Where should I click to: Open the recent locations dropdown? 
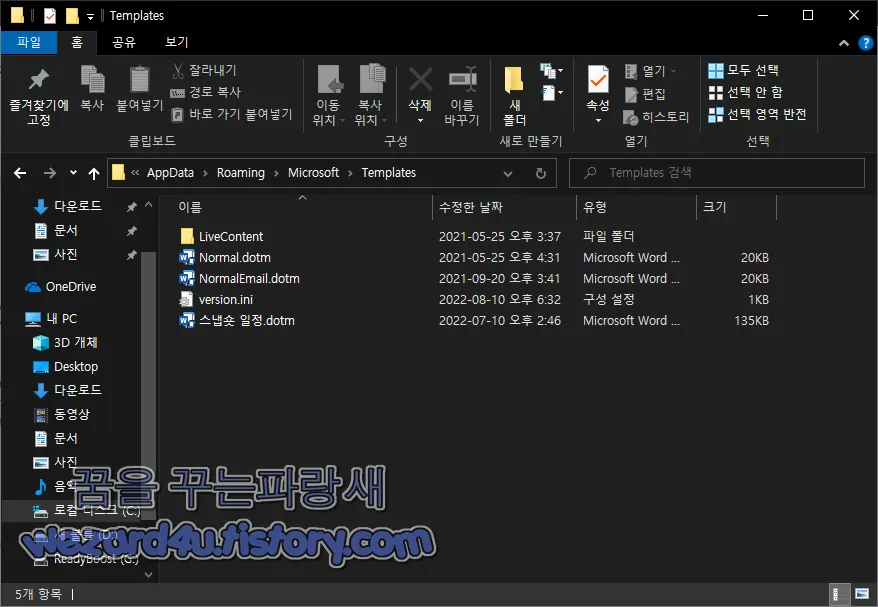pyautogui.click(x=73, y=172)
